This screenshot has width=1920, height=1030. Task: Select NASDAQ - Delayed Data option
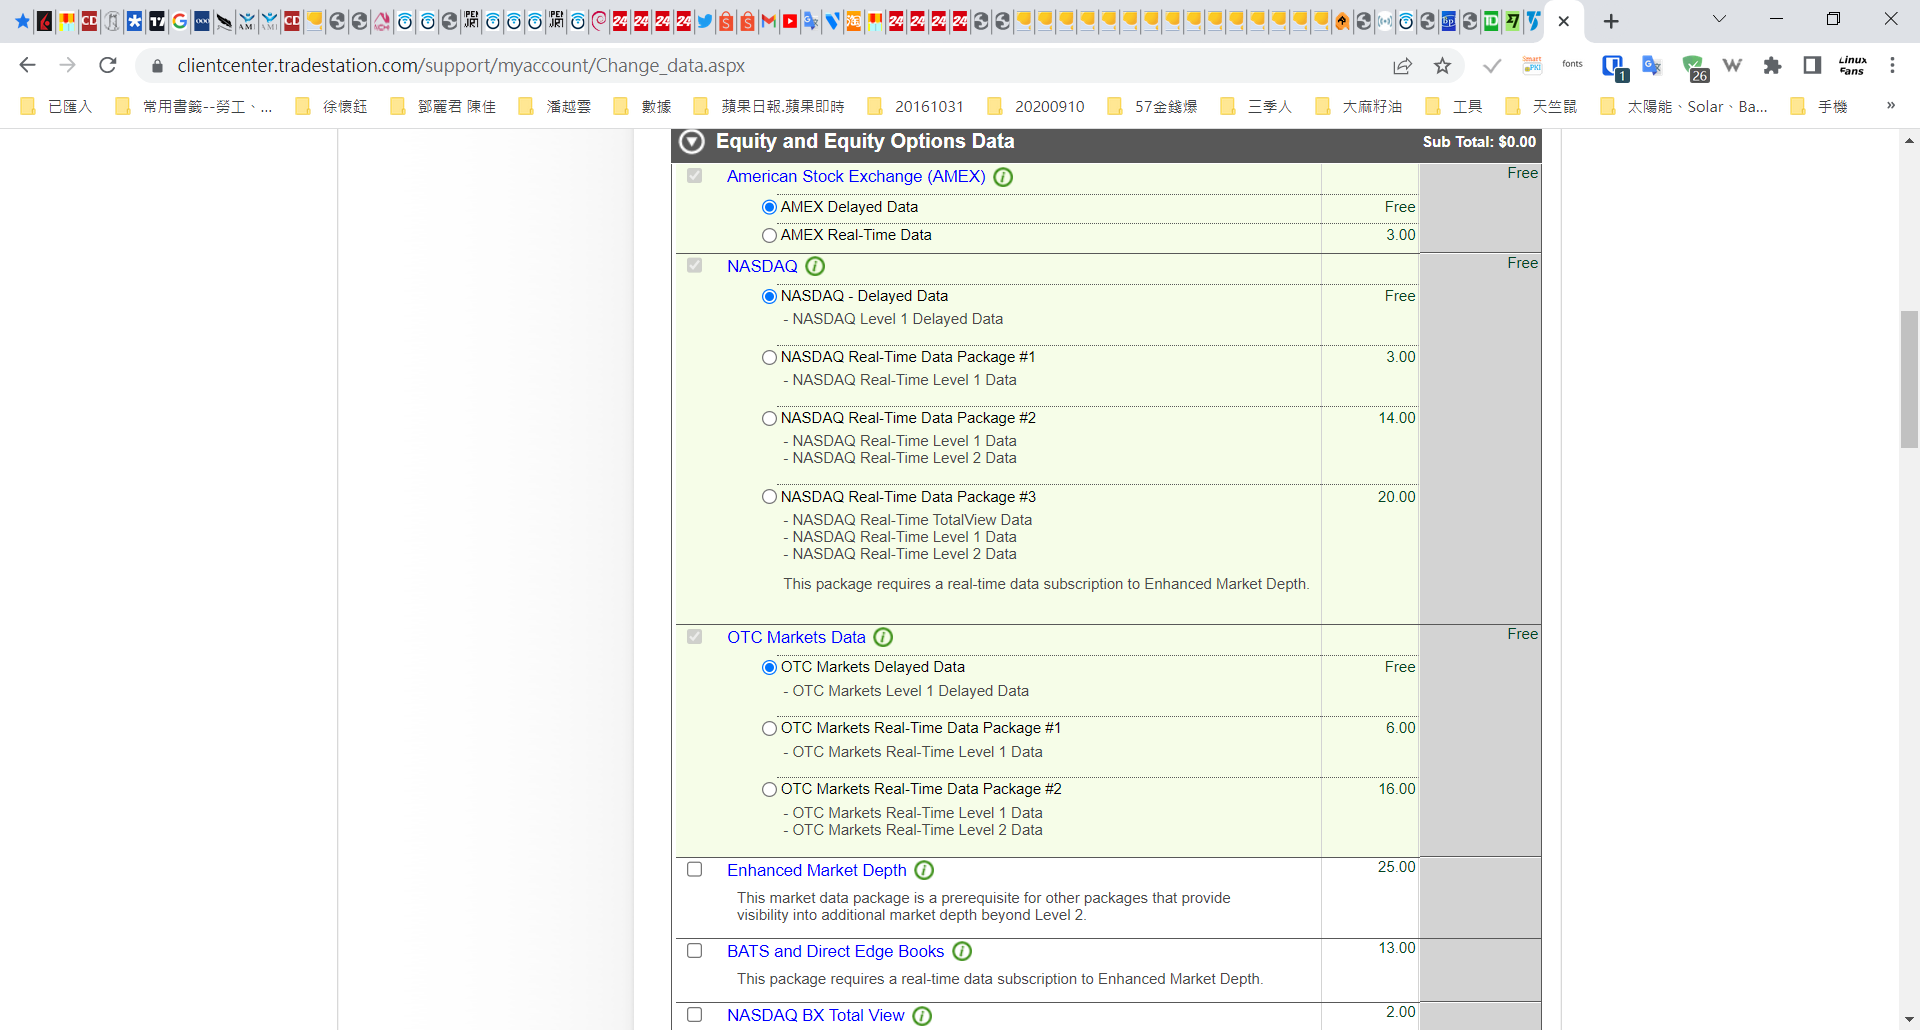769,296
